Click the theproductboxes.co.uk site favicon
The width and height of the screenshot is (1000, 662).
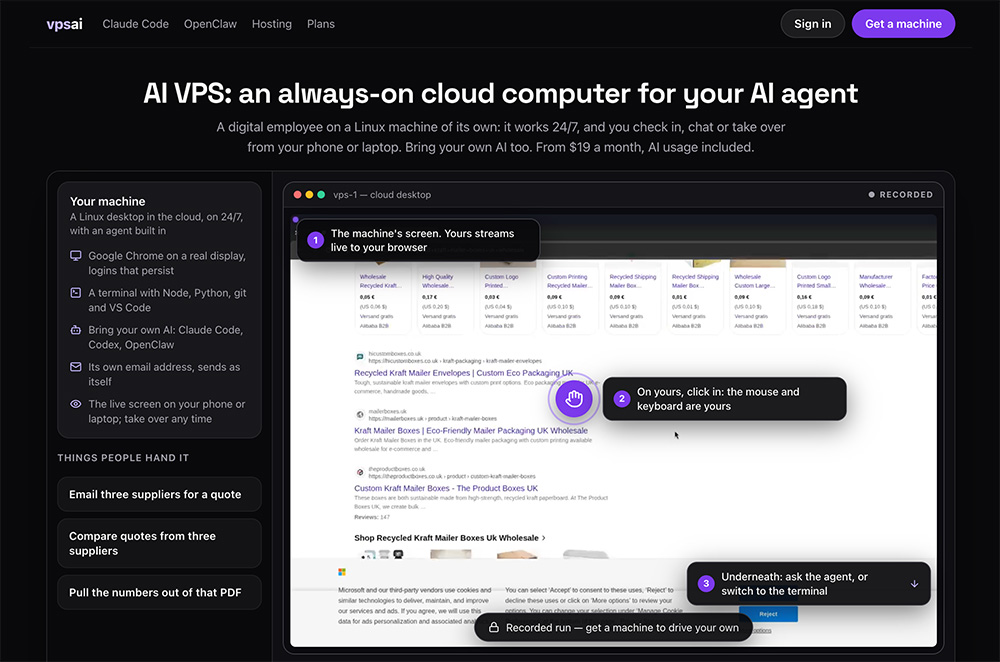pyautogui.click(x=360, y=472)
